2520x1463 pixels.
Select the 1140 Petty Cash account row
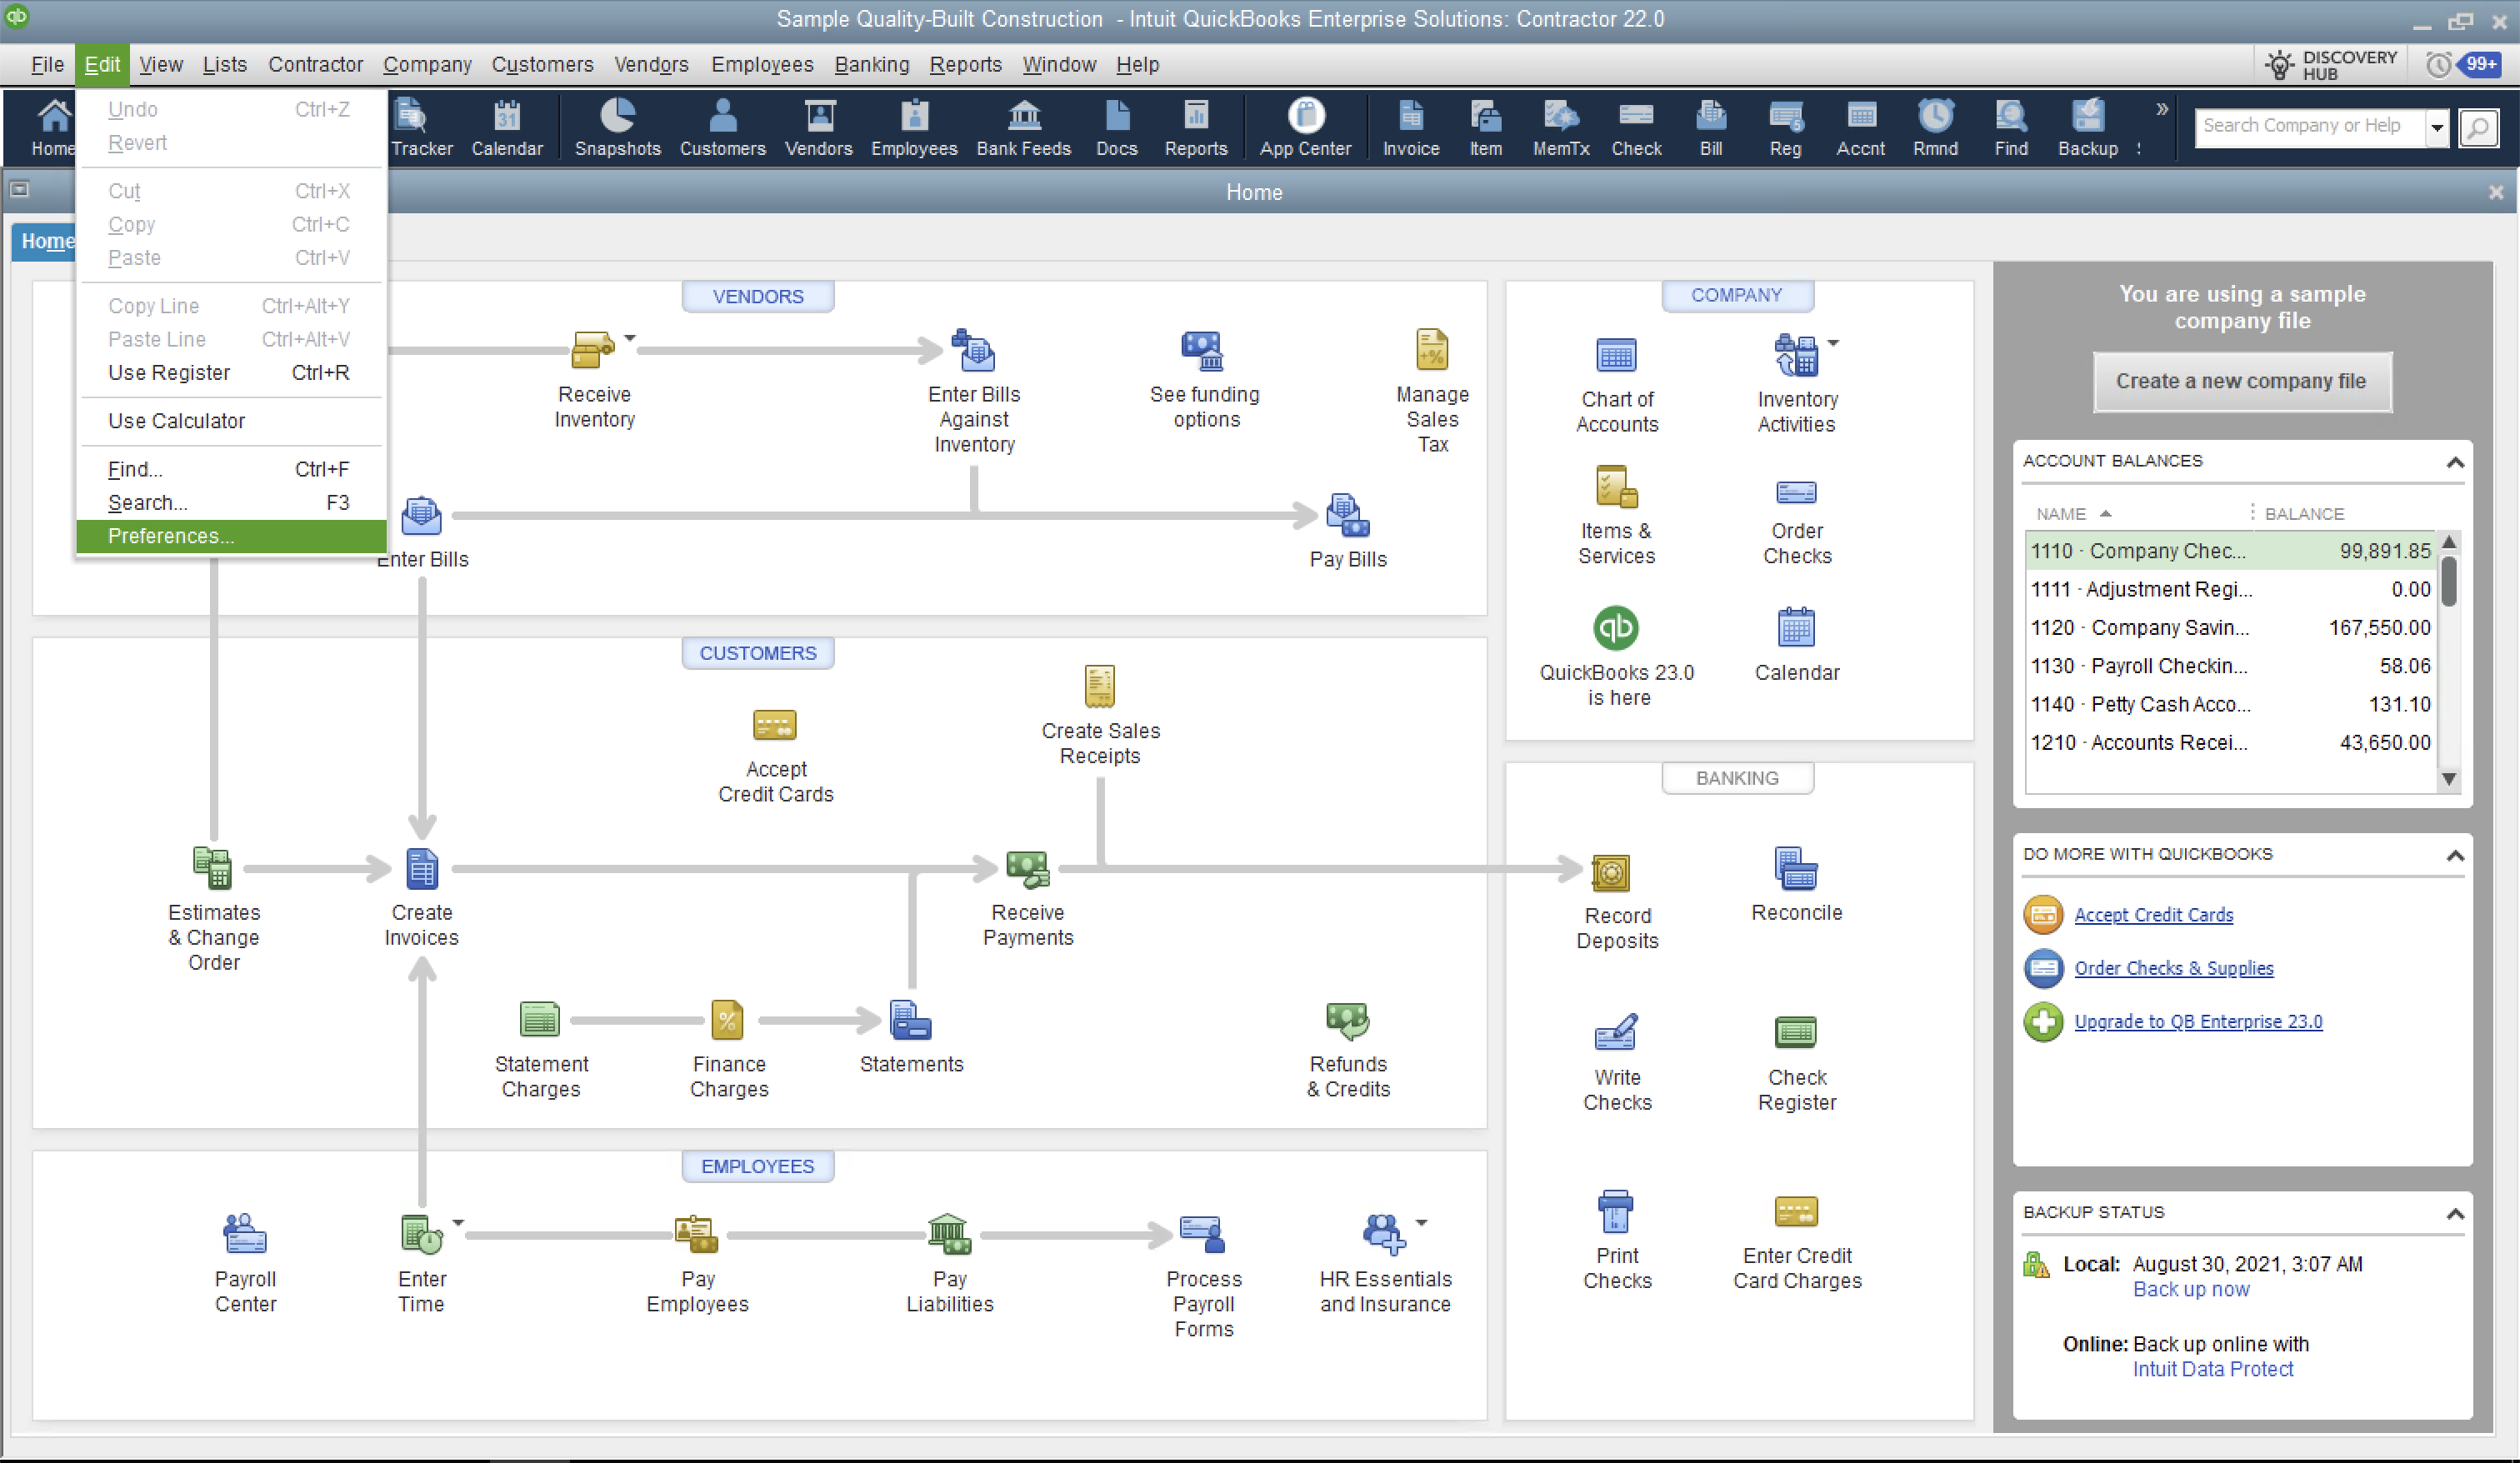[2230, 705]
